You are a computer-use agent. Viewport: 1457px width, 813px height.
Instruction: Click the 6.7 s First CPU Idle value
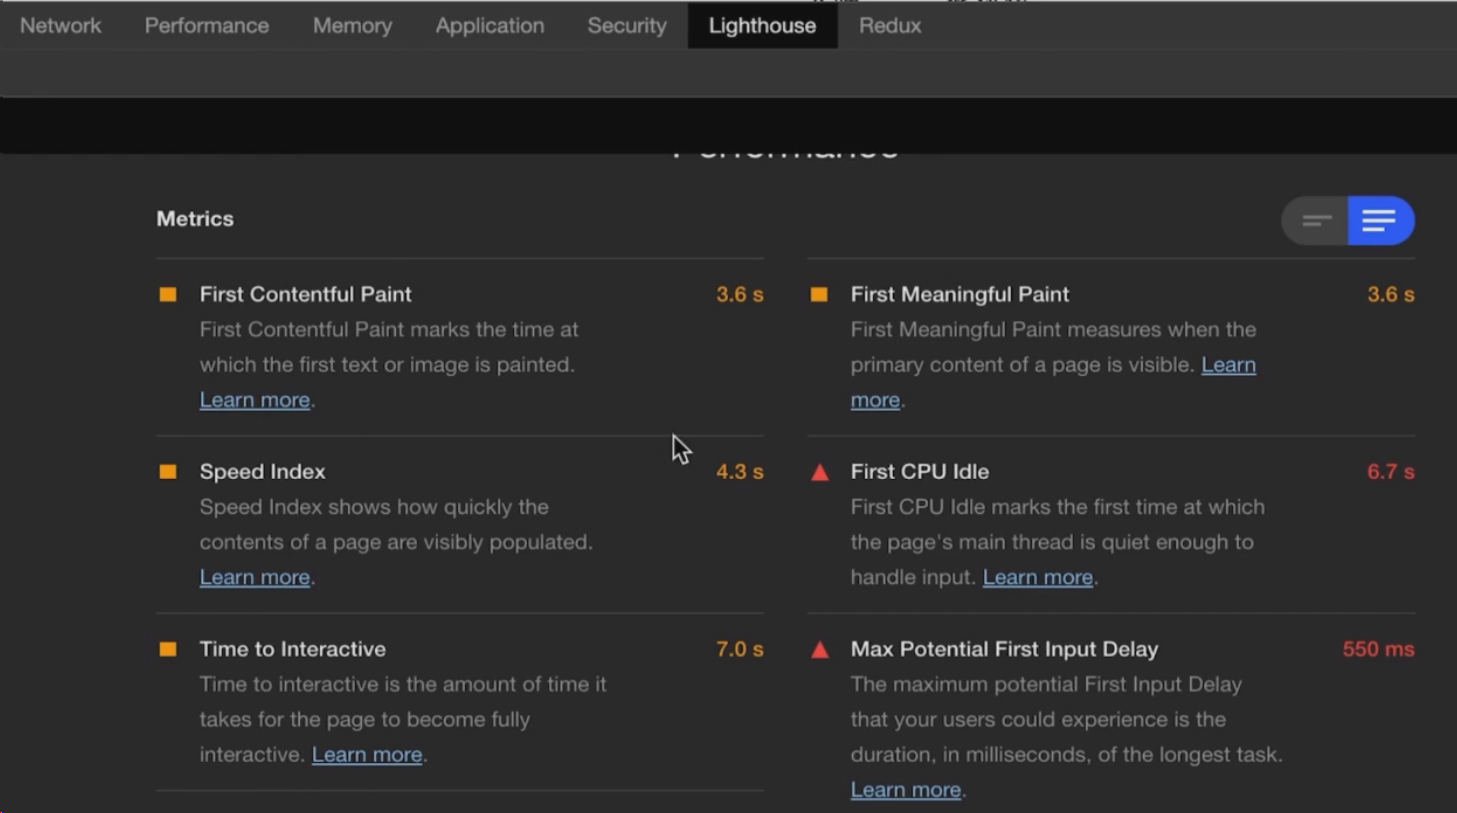pos(1391,471)
